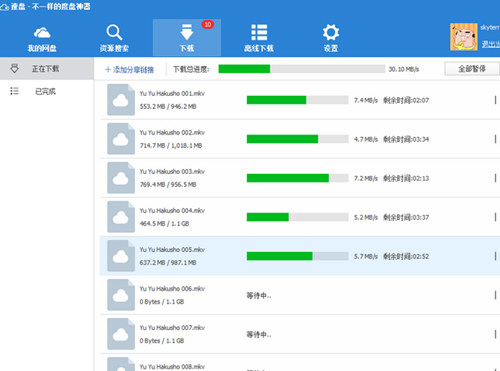The image size is (500, 371).
Task: Click the remaining time 02:13 text
Action: point(406,178)
